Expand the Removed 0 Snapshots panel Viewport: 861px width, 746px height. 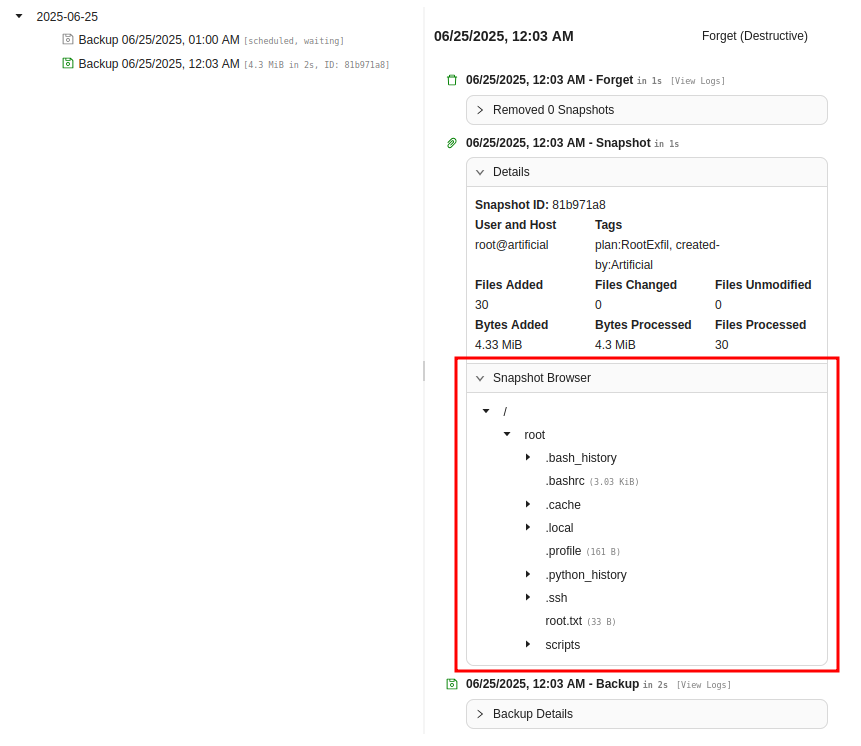[480, 110]
